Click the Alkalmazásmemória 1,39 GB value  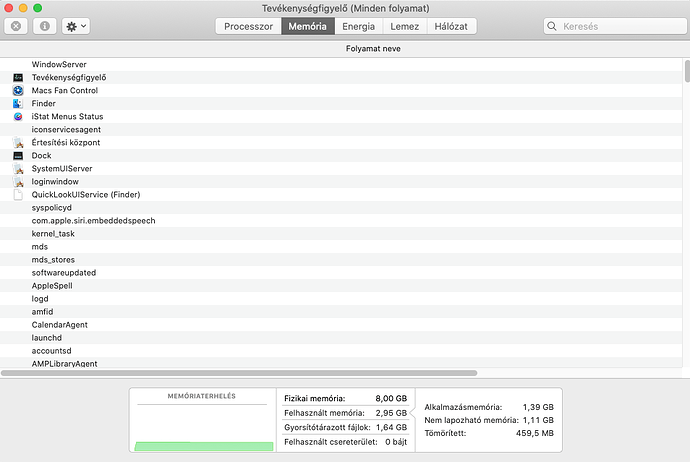(x=538, y=407)
